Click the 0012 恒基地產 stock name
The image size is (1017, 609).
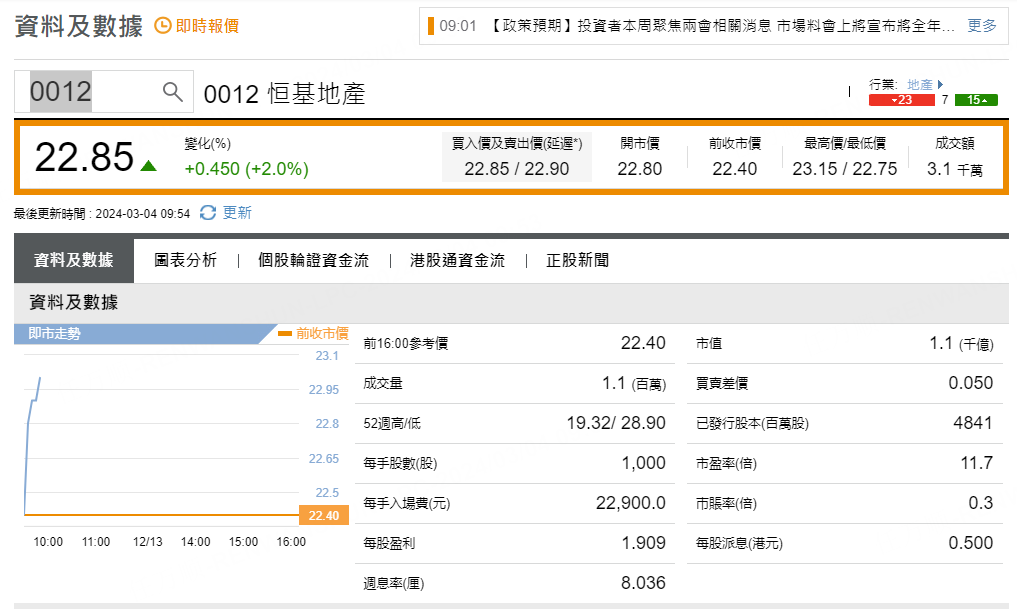285,94
